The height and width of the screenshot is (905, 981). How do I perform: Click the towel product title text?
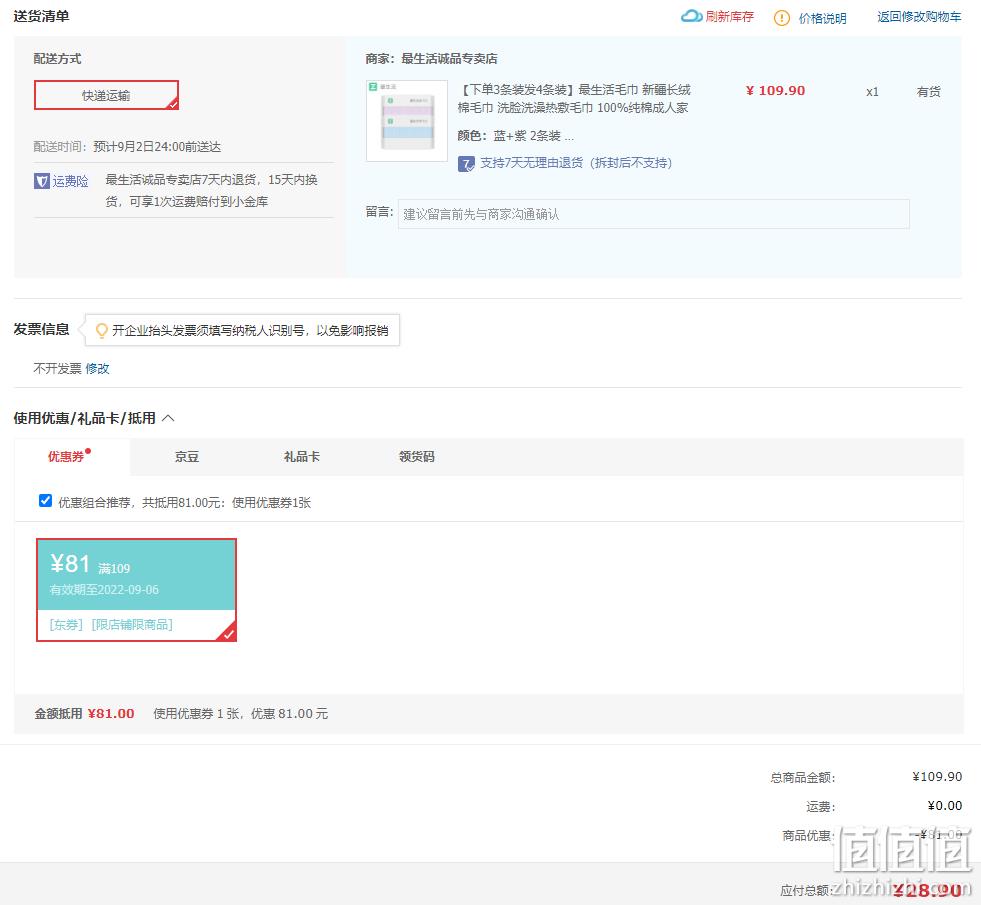(575, 99)
